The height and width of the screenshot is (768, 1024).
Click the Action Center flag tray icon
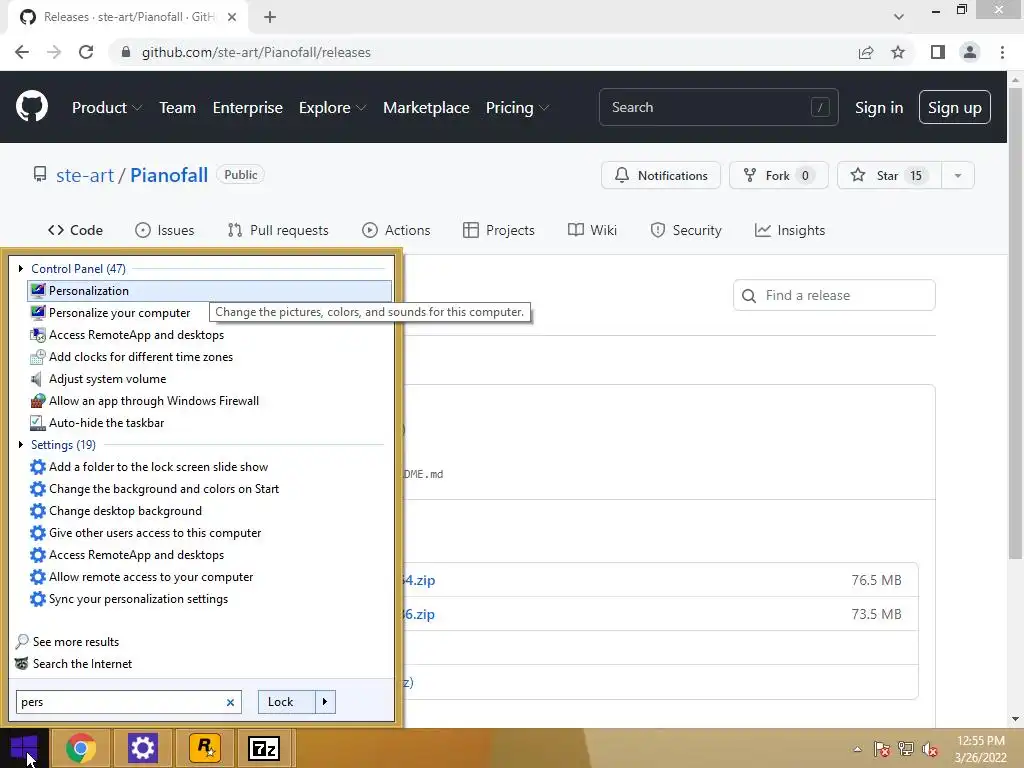coord(882,749)
